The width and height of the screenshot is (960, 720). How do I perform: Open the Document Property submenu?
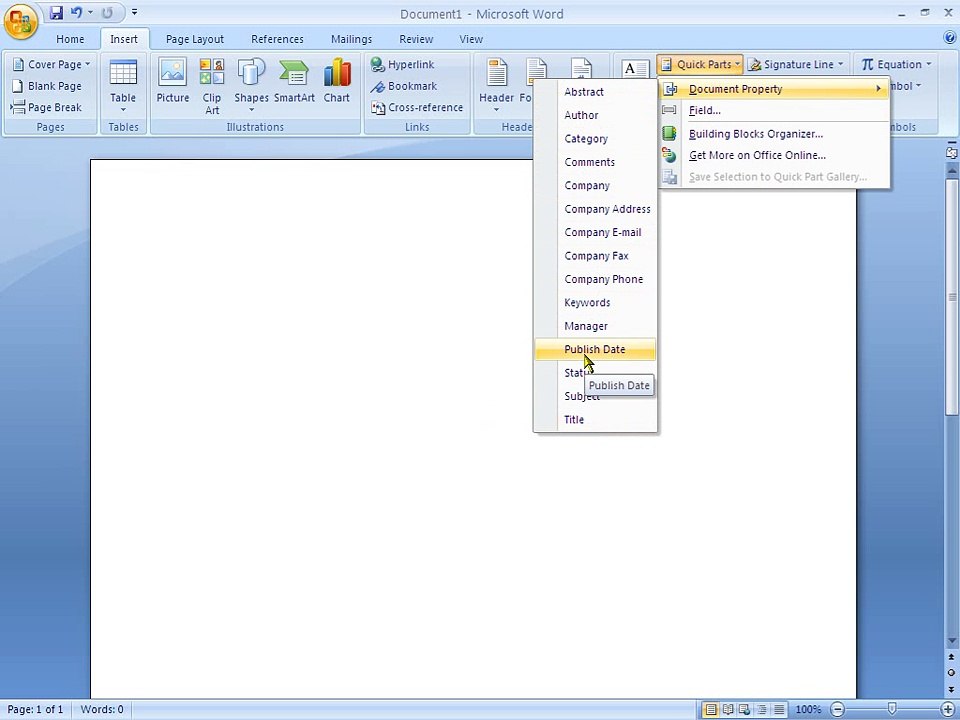pos(774,89)
